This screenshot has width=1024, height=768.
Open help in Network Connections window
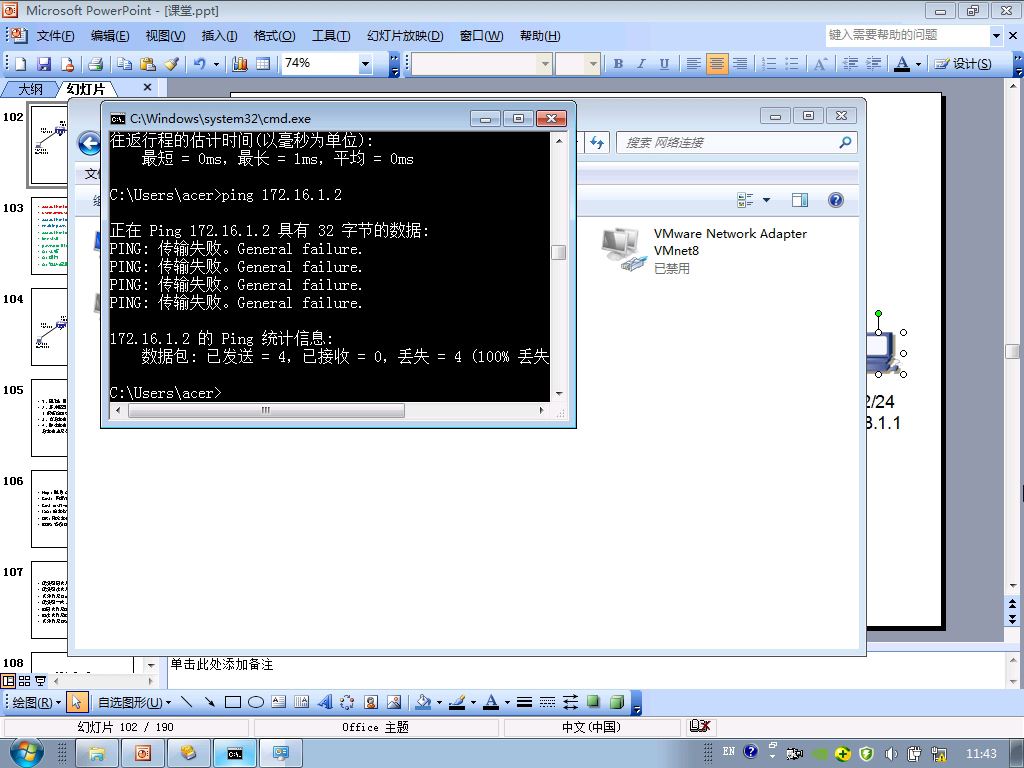[x=835, y=200]
